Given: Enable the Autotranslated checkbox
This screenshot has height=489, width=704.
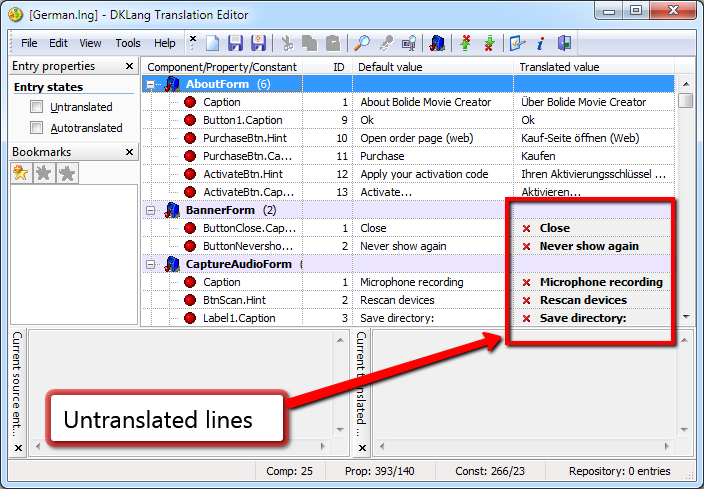Looking at the screenshot, I should [x=37, y=128].
